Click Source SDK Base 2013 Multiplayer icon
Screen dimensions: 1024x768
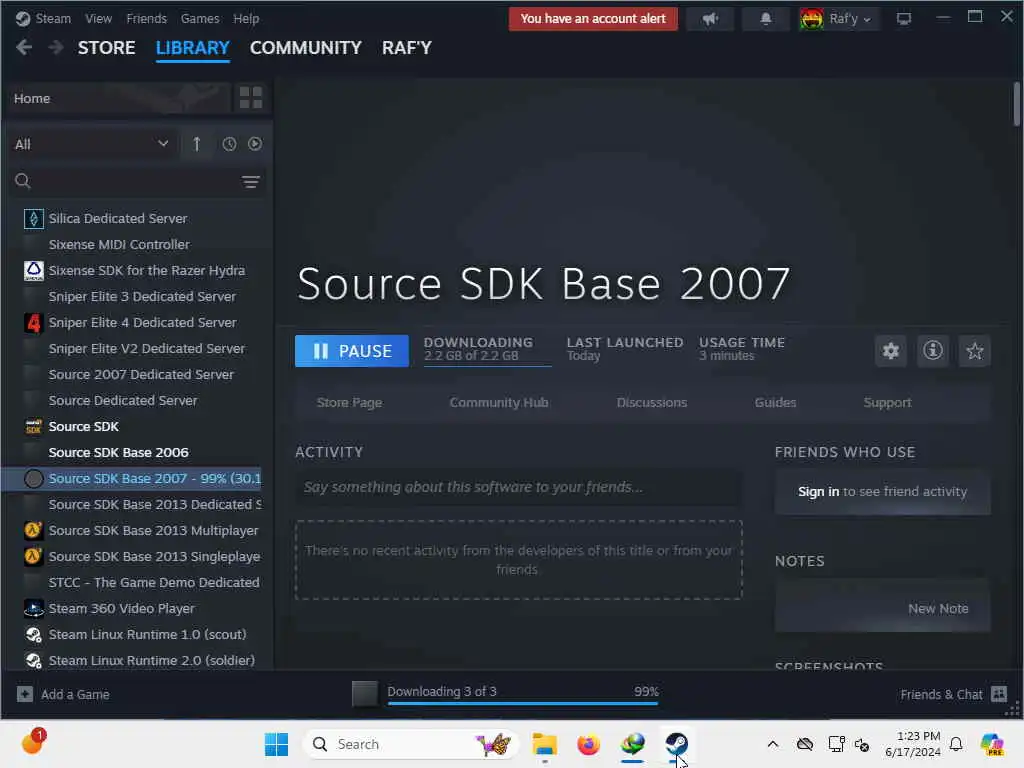[33, 530]
